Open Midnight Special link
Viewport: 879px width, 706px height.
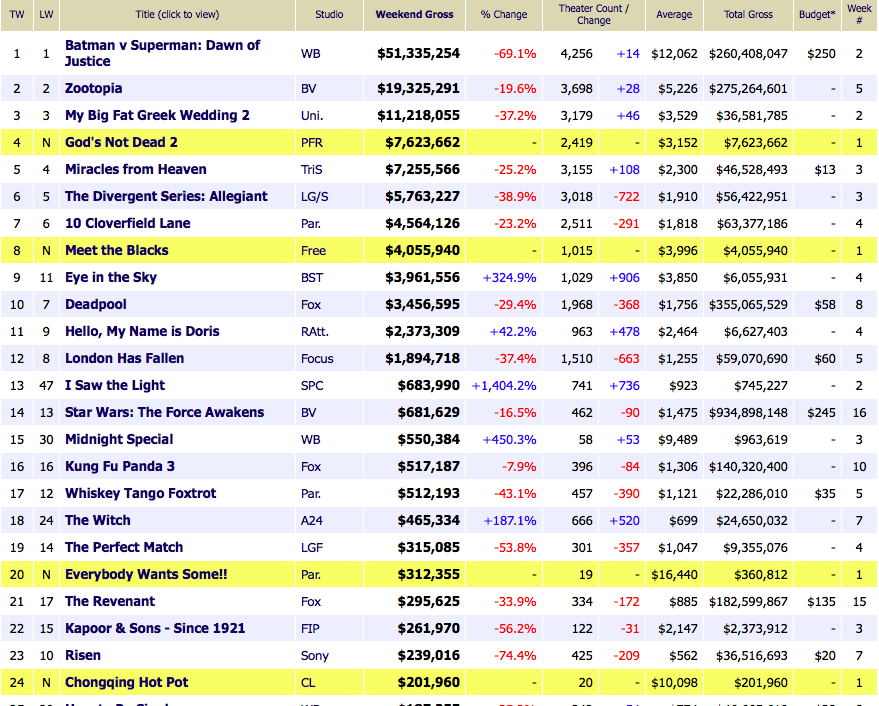click(119, 439)
